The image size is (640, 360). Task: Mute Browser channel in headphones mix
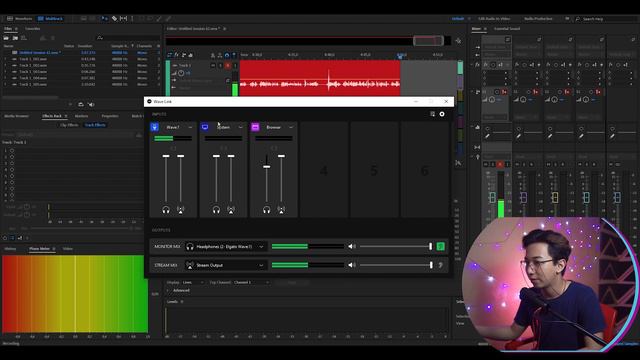tap(267, 210)
